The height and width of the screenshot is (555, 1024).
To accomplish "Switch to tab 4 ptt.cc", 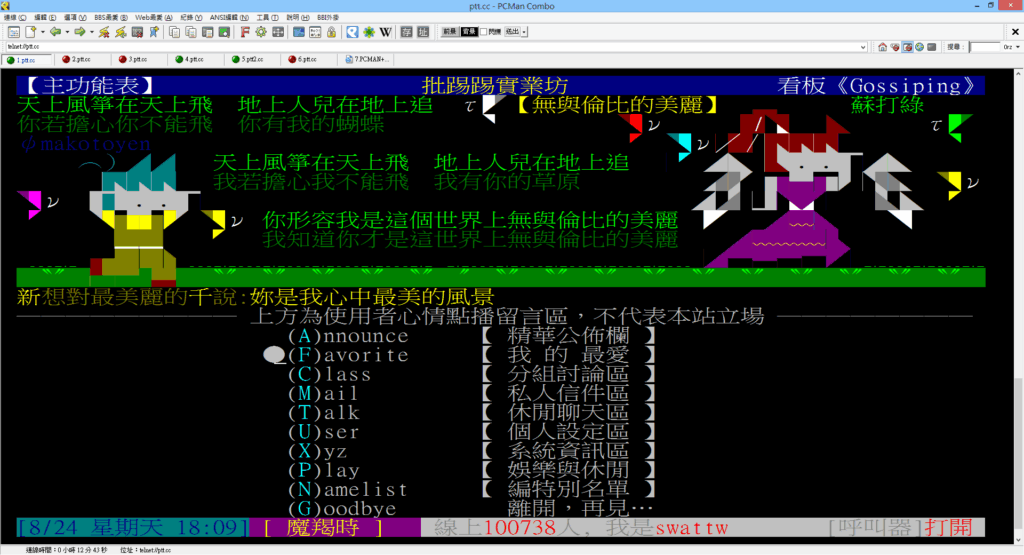I will tap(193, 59).
